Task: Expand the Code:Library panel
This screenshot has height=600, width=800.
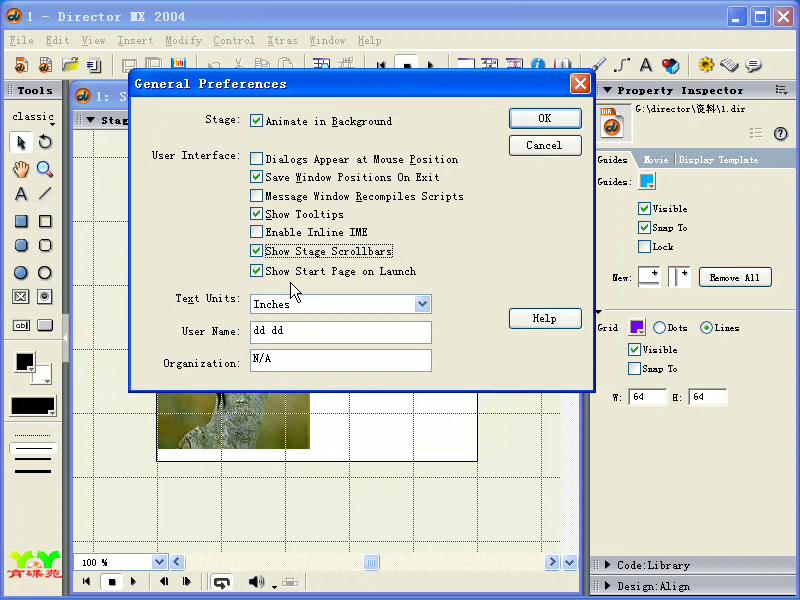Action: pos(607,565)
